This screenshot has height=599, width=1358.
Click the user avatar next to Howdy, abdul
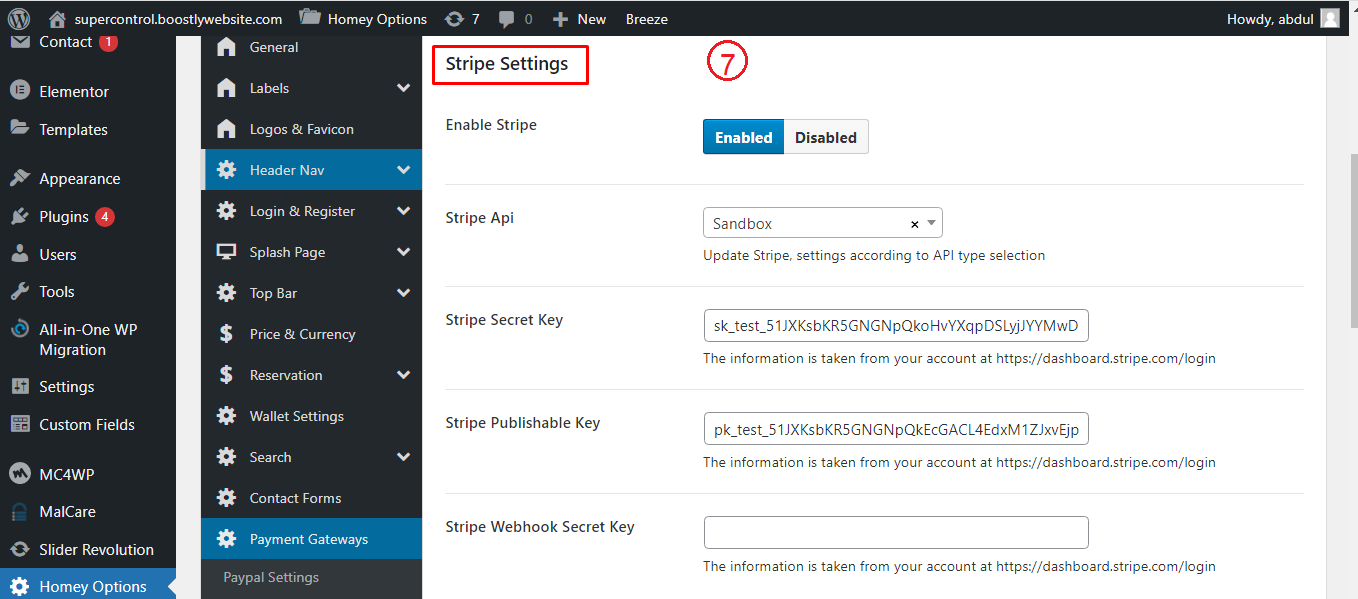1329,18
